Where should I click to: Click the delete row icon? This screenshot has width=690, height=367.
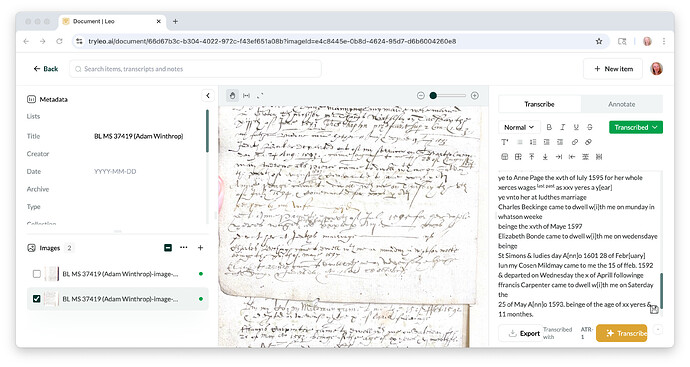(x=585, y=157)
